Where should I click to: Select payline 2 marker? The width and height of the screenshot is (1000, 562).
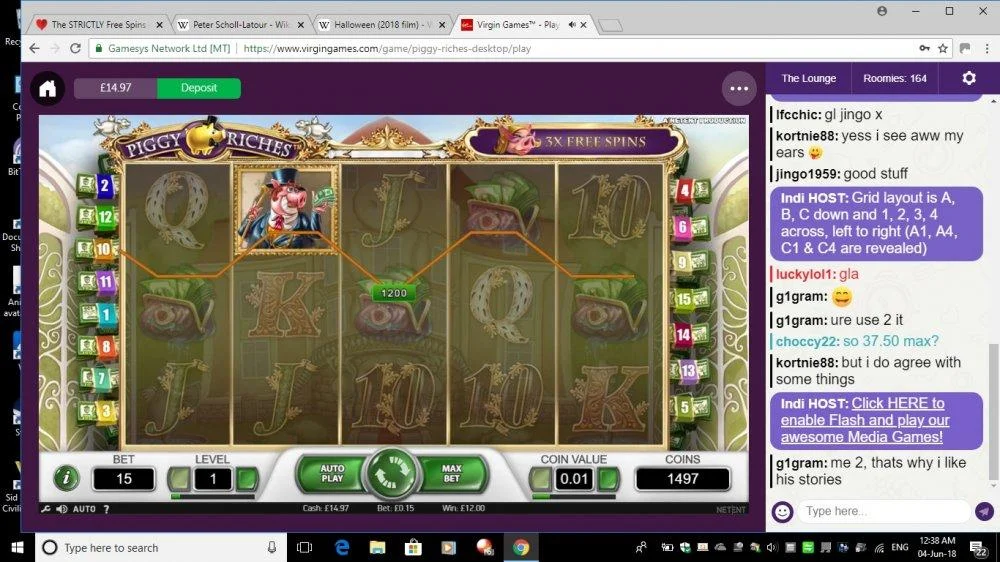(x=97, y=186)
